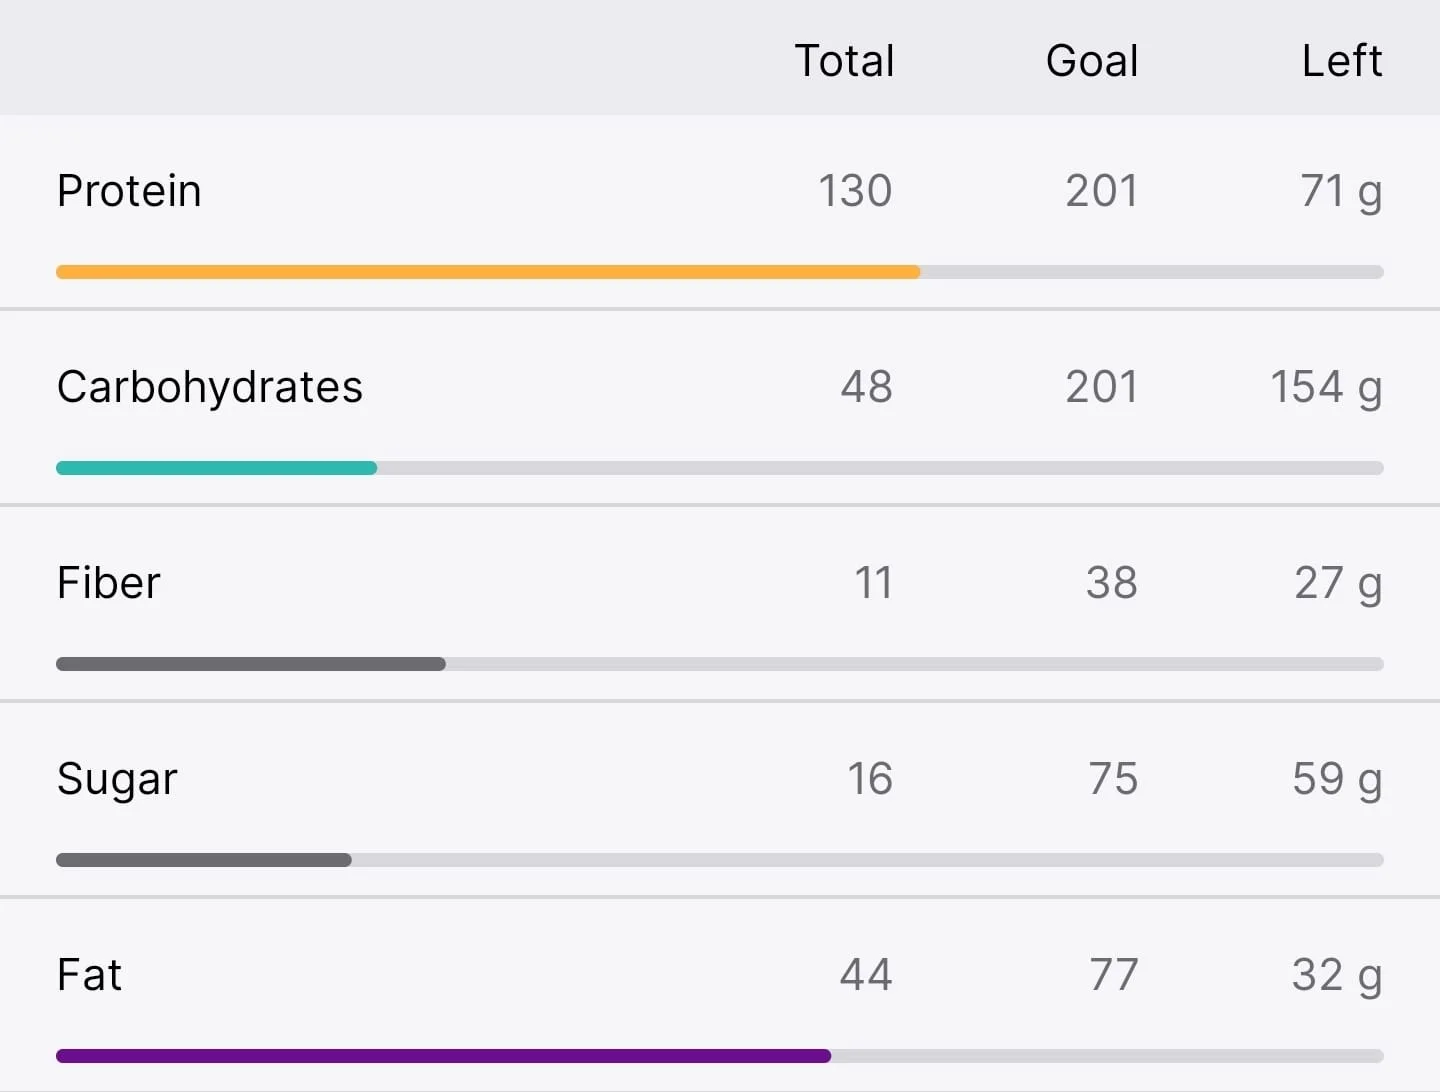
Task: Tap the gray Sugar progress bar
Action: (720, 860)
